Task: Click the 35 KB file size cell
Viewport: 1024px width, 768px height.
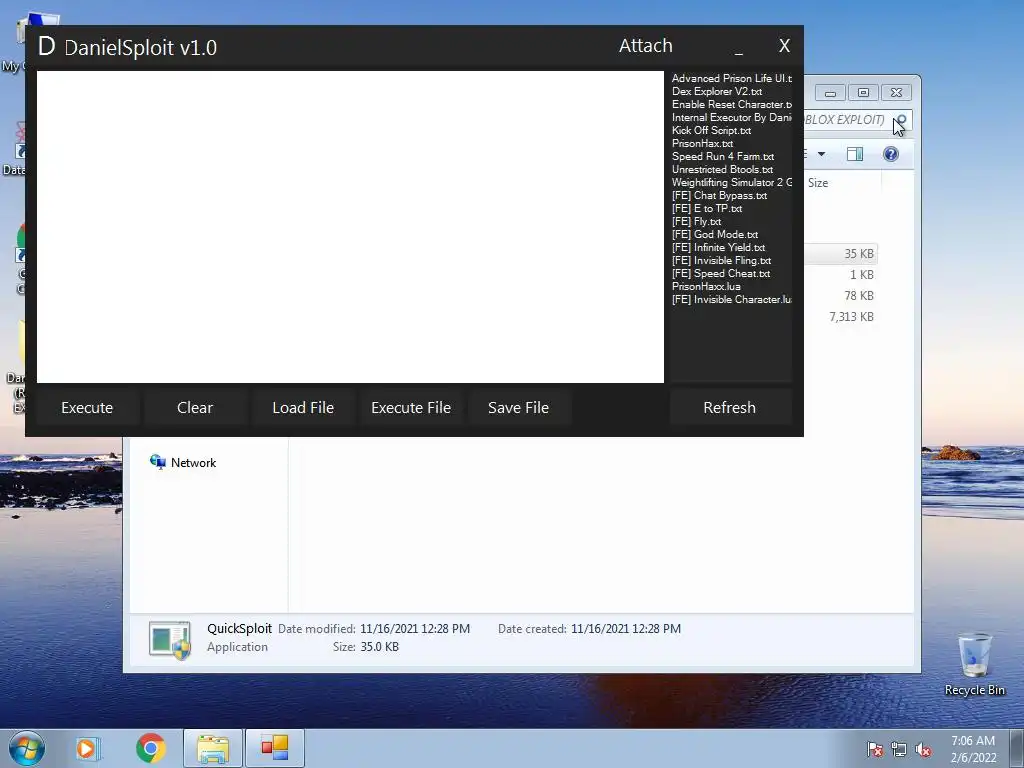Action: (858, 254)
